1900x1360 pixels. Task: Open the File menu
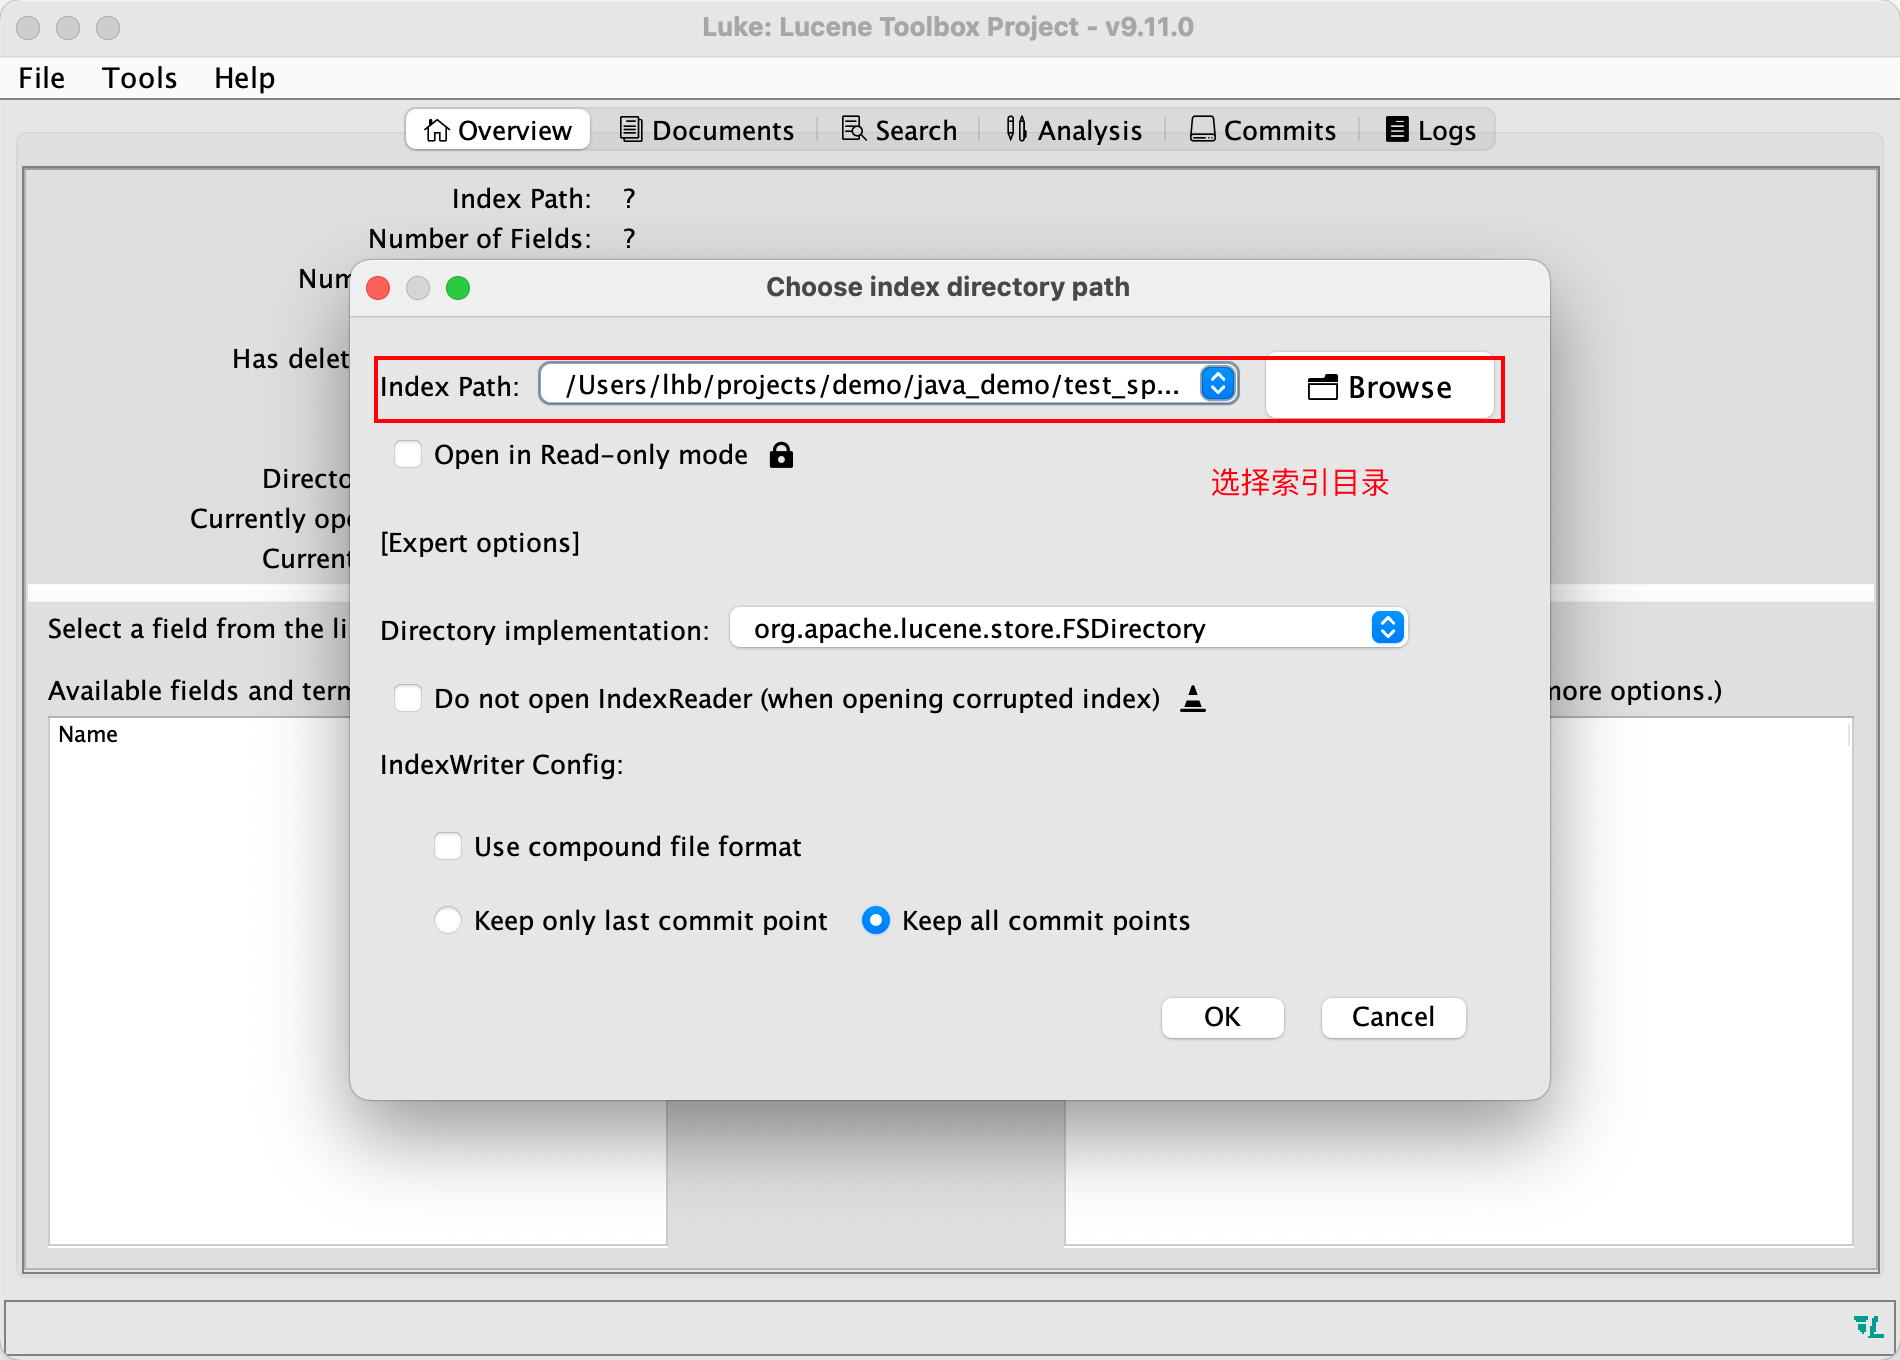[x=42, y=78]
